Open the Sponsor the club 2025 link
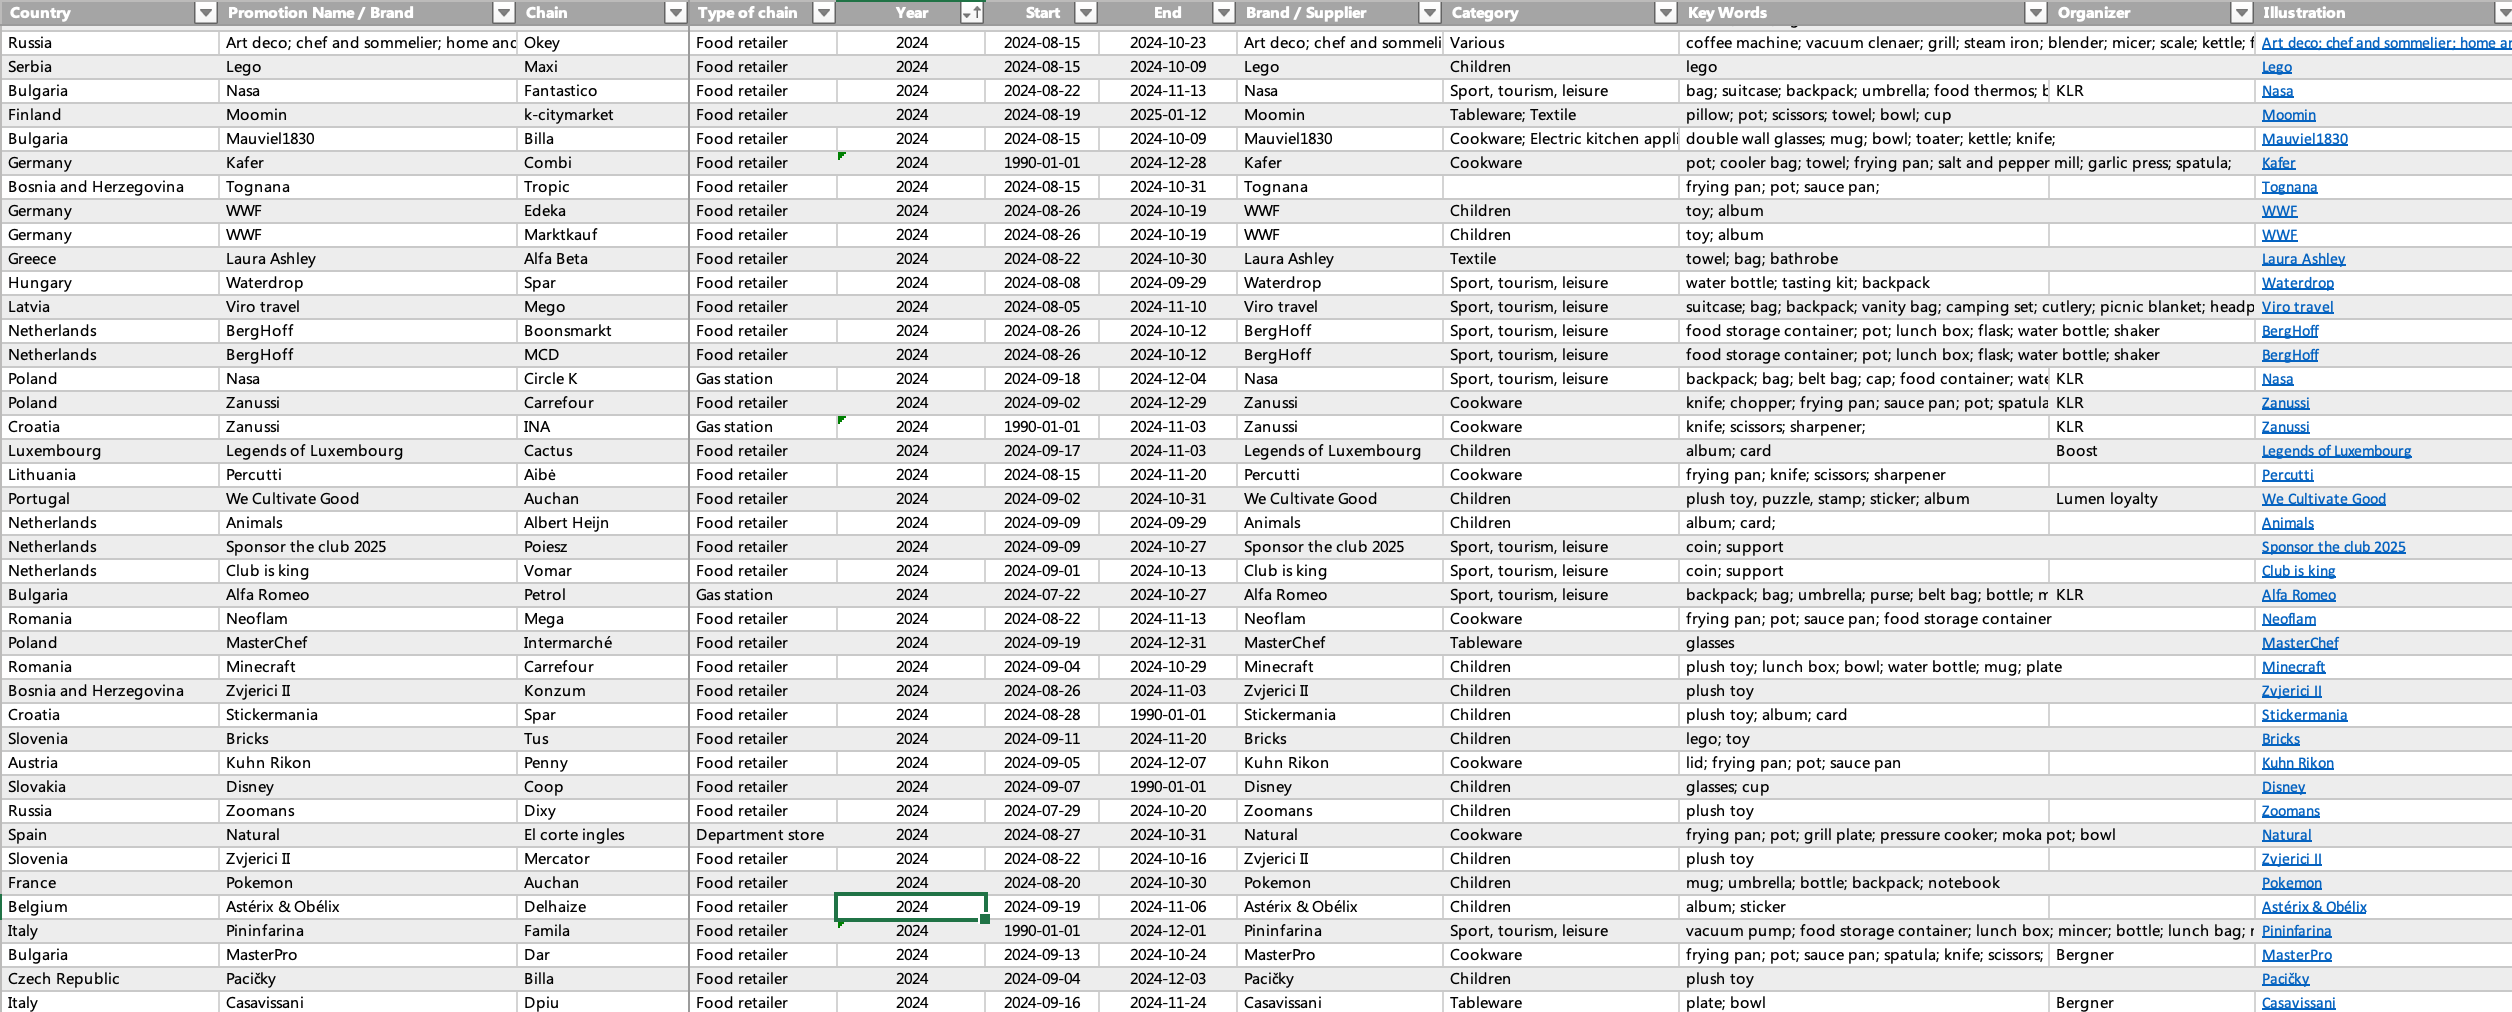Screen dimensions: 2512x1012 click(x=2333, y=547)
